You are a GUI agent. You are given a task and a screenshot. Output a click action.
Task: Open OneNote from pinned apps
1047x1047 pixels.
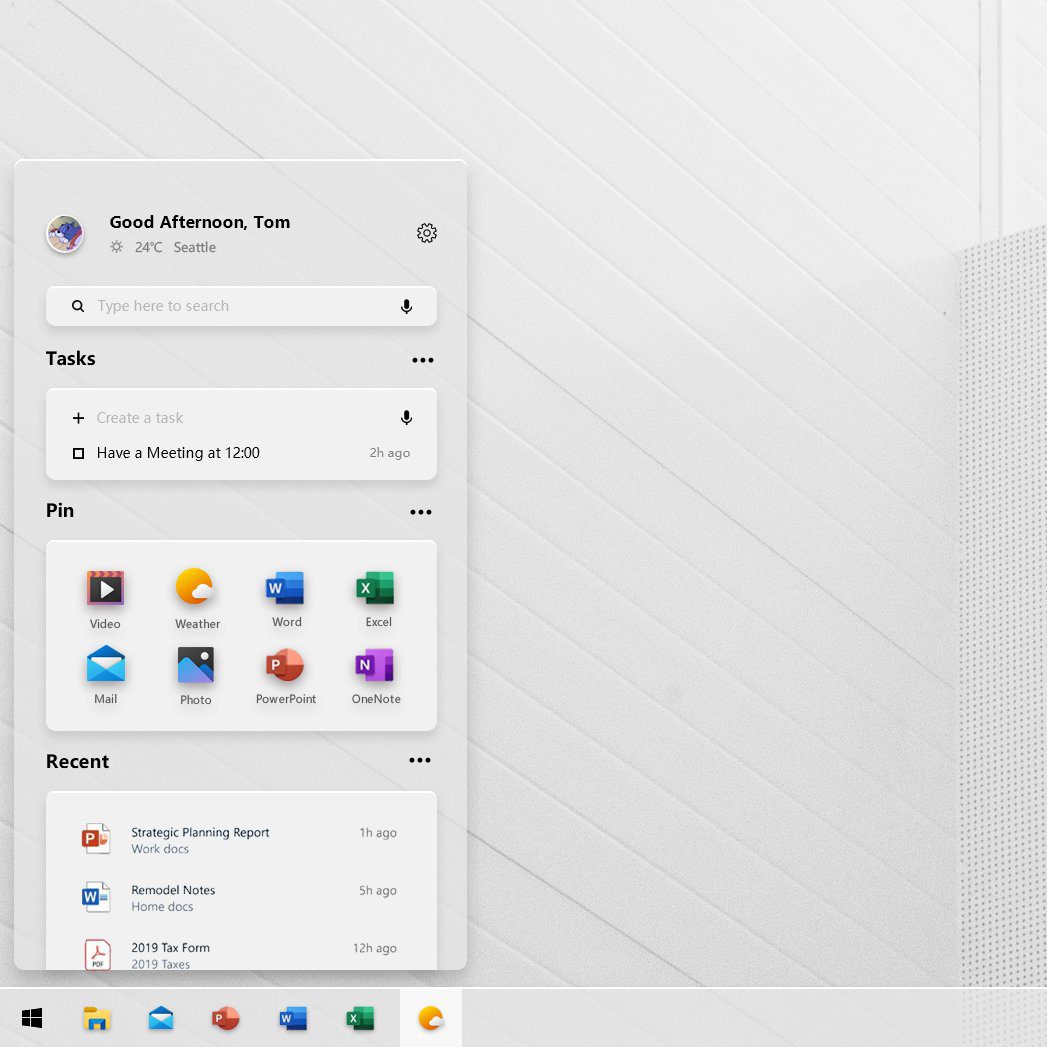click(376, 675)
